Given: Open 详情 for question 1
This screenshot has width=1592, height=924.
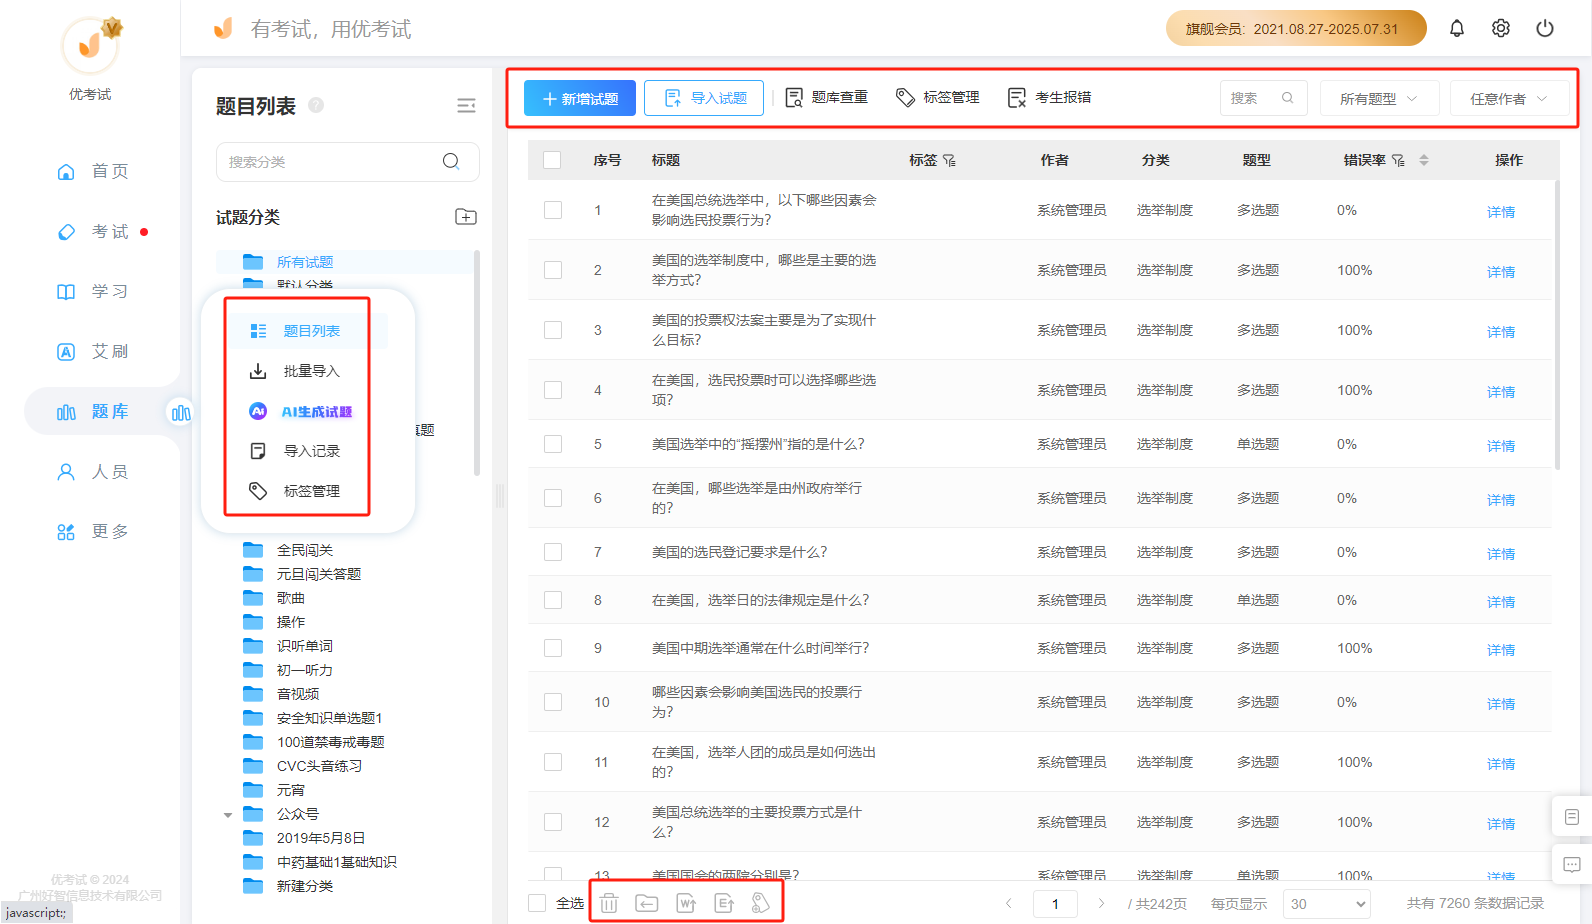Looking at the screenshot, I should pos(1500,211).
